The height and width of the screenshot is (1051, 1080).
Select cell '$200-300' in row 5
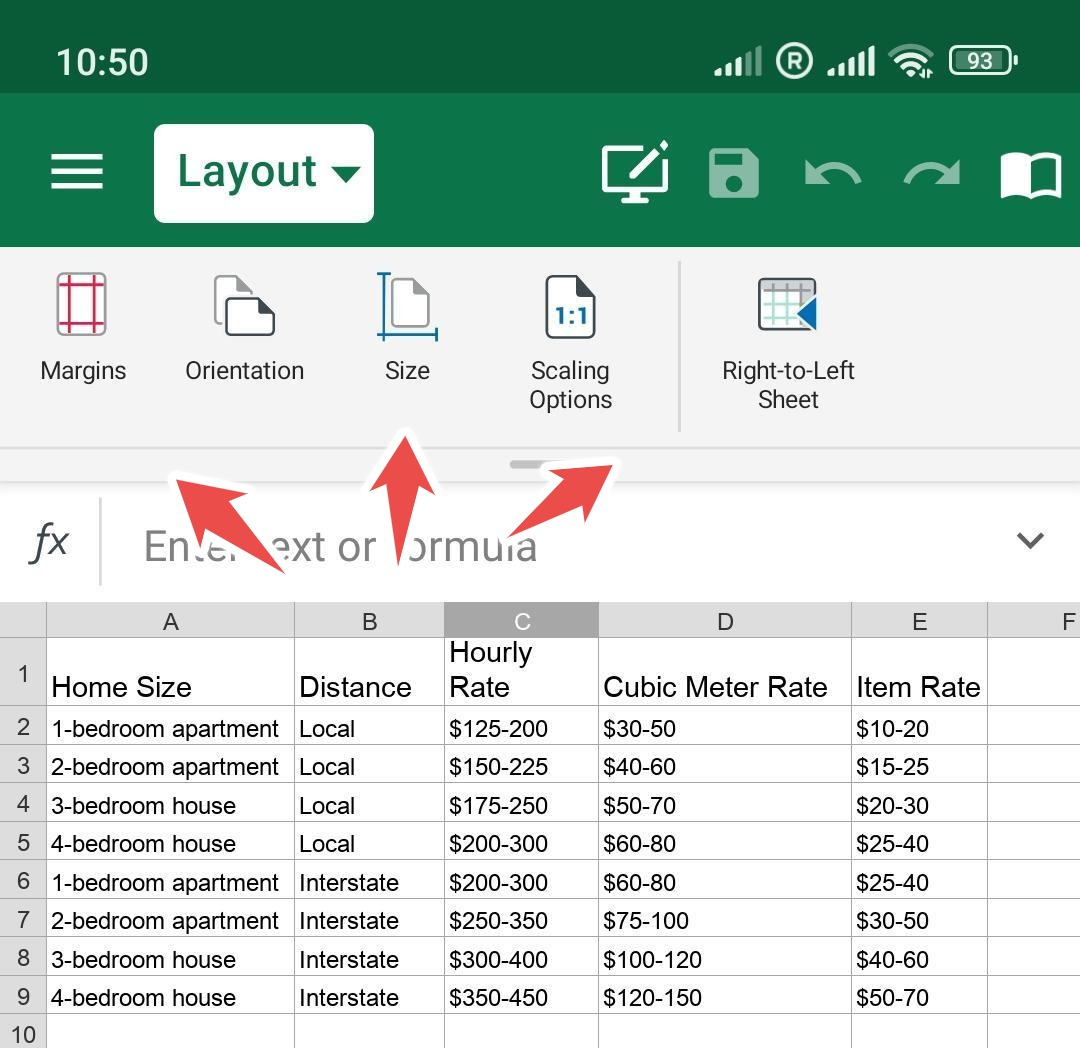pos(521,842)
